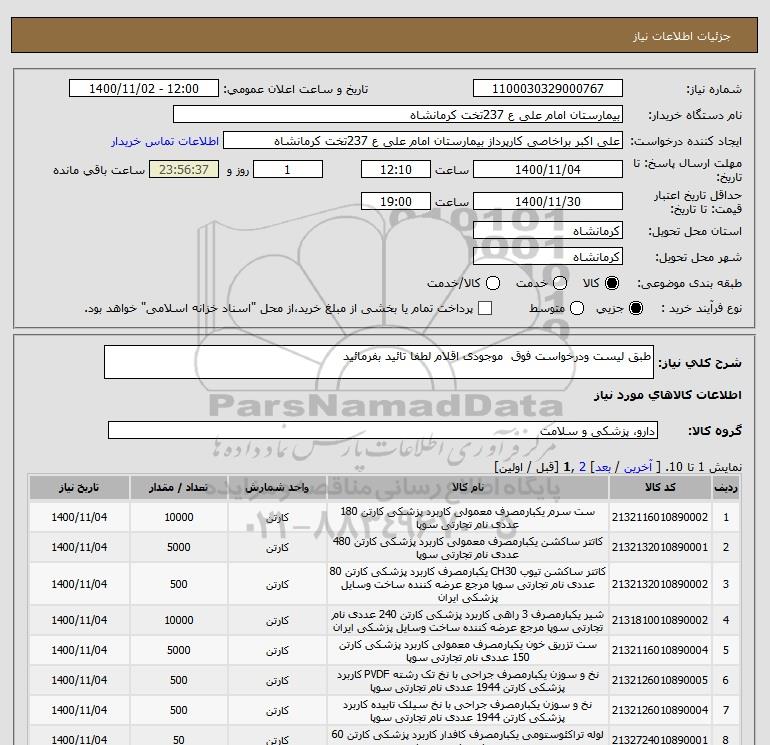Click the delivery city field کرمانشاه

tap(548, 256)
